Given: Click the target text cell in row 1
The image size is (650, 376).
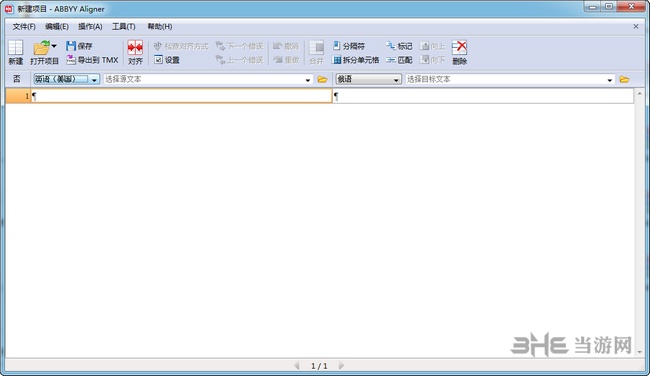Looking at the screenshot, I should (483, 96).
